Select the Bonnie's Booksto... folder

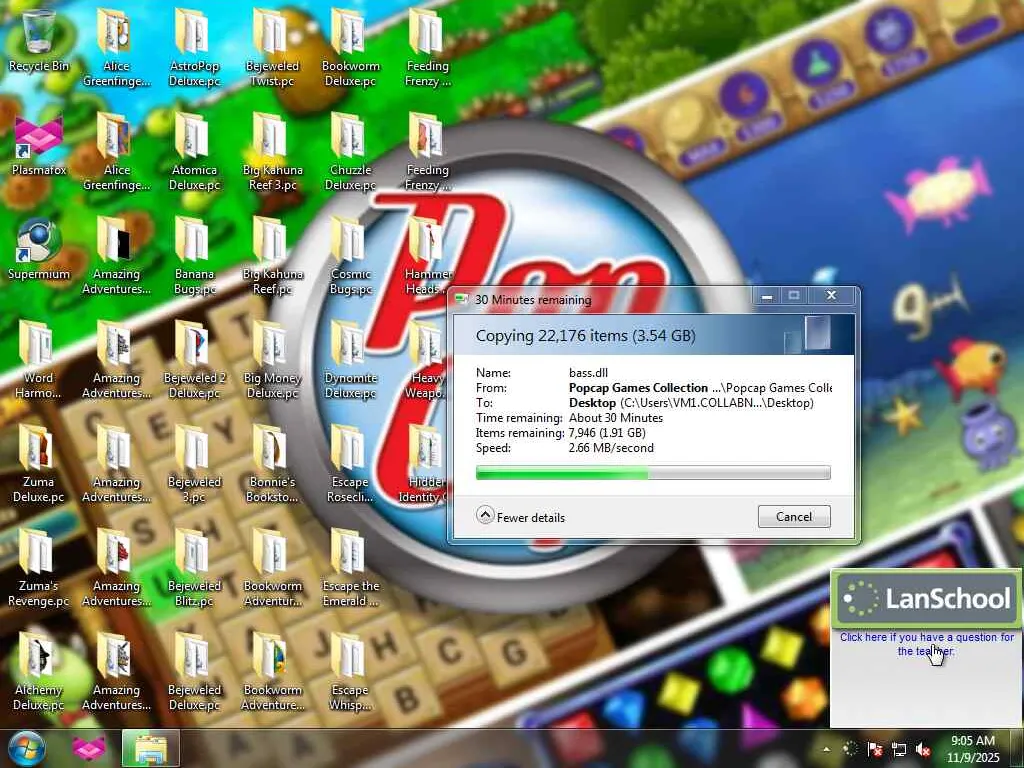(272, 465)
